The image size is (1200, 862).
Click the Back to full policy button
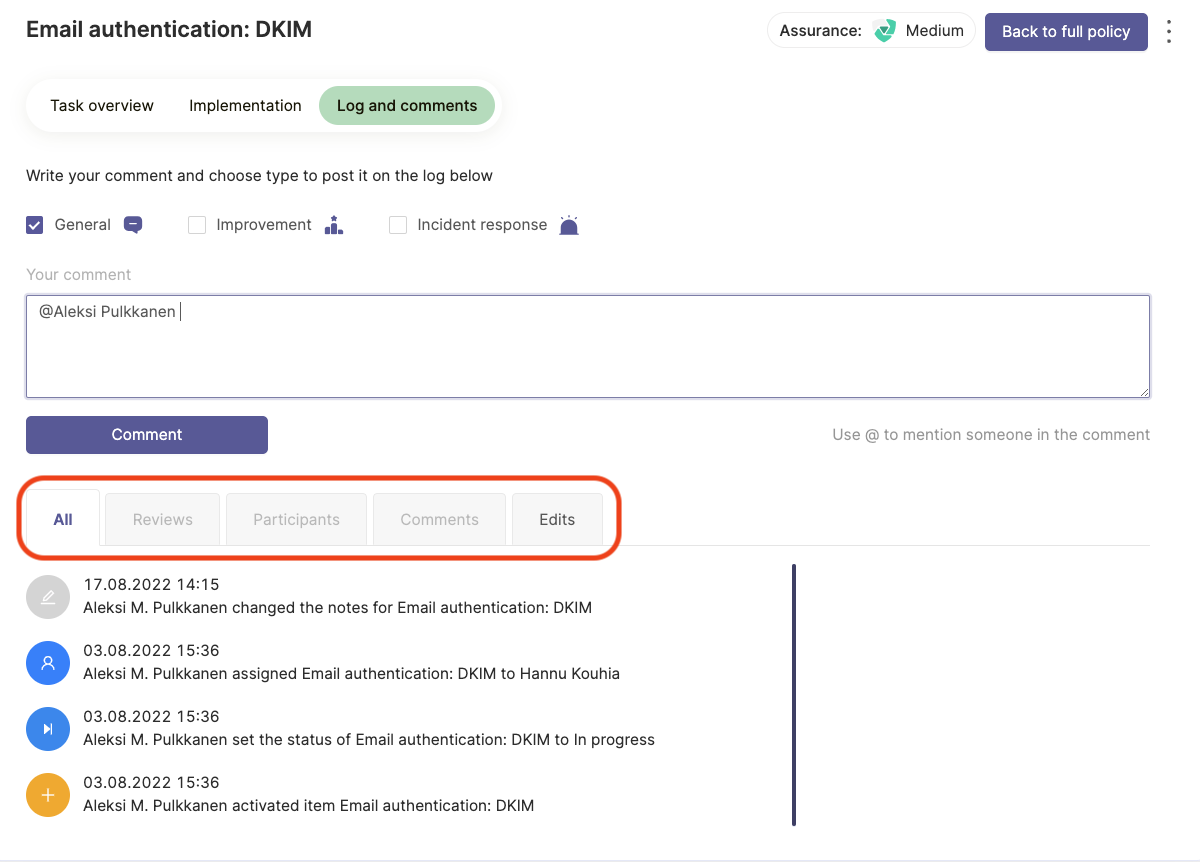(x=1066, y=31)
